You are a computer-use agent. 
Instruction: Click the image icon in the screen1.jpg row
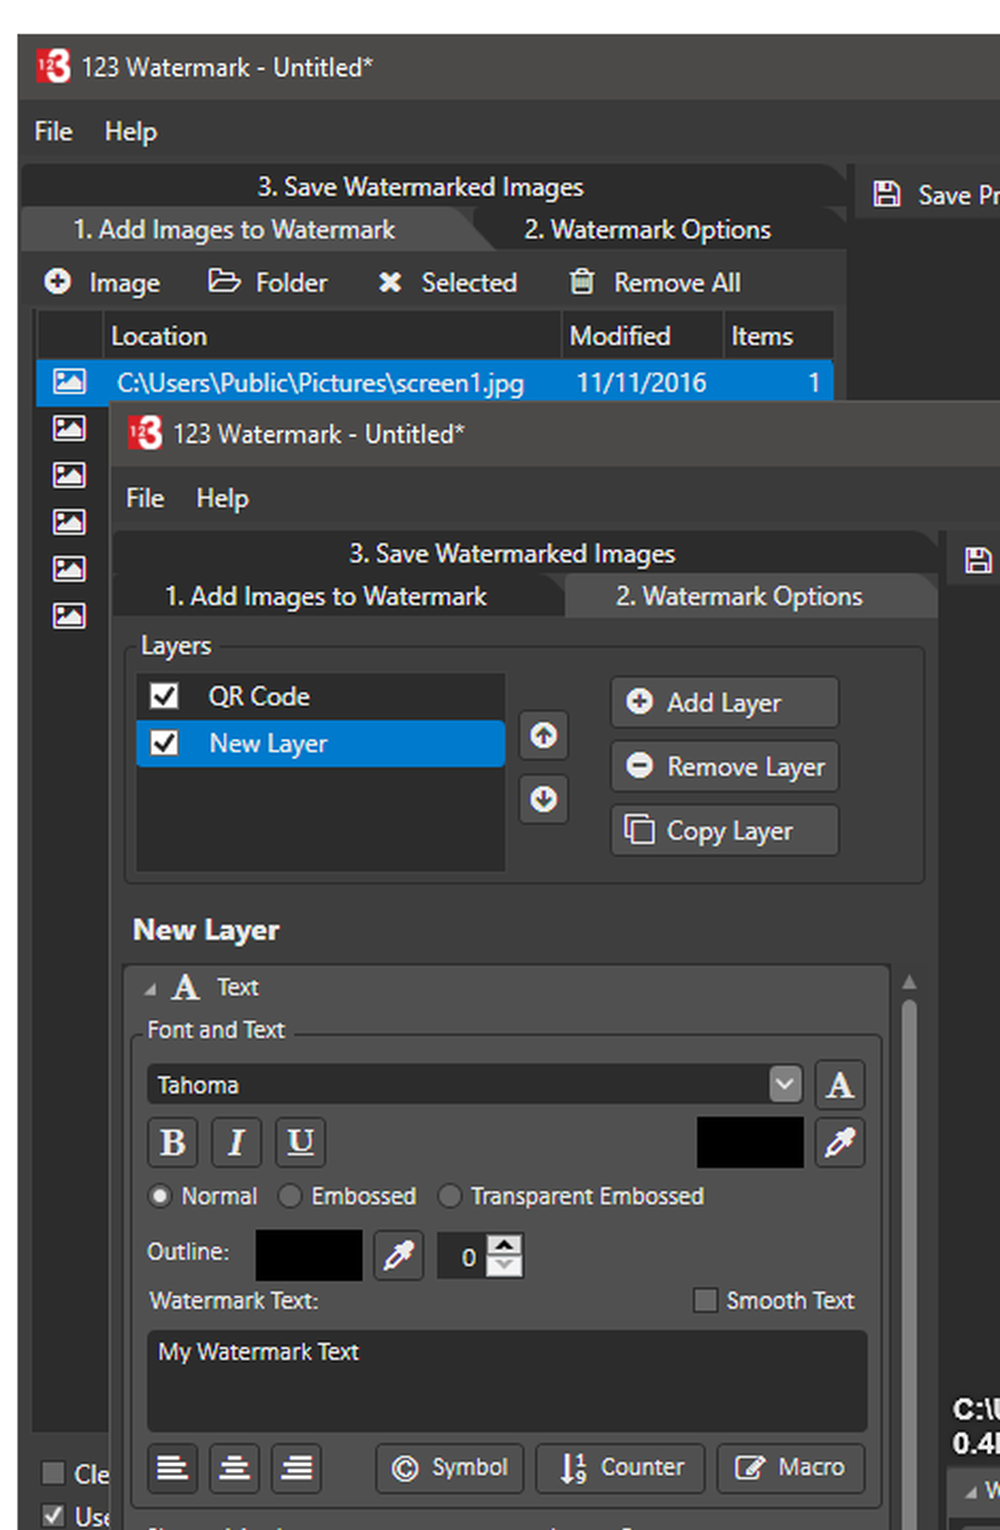point(69,382)
